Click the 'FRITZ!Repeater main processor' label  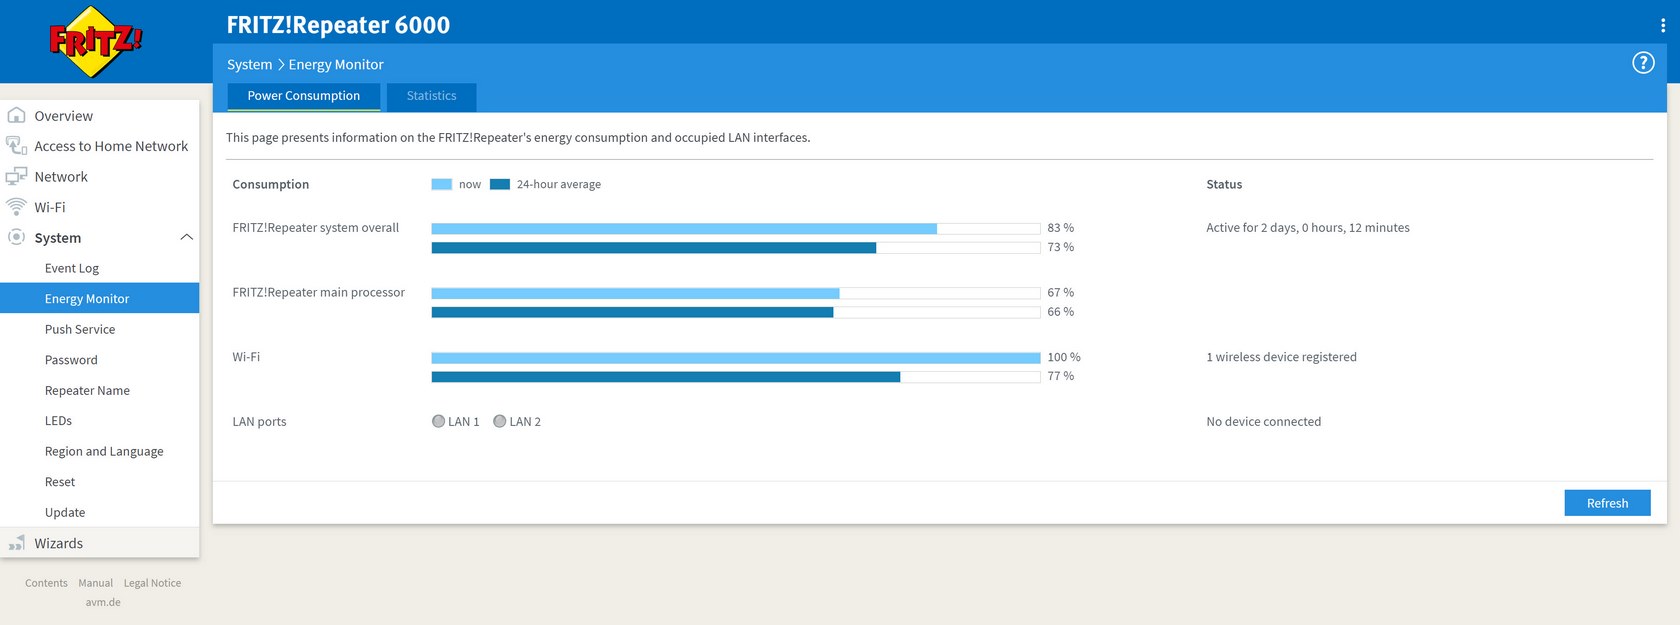click(319, 293)
